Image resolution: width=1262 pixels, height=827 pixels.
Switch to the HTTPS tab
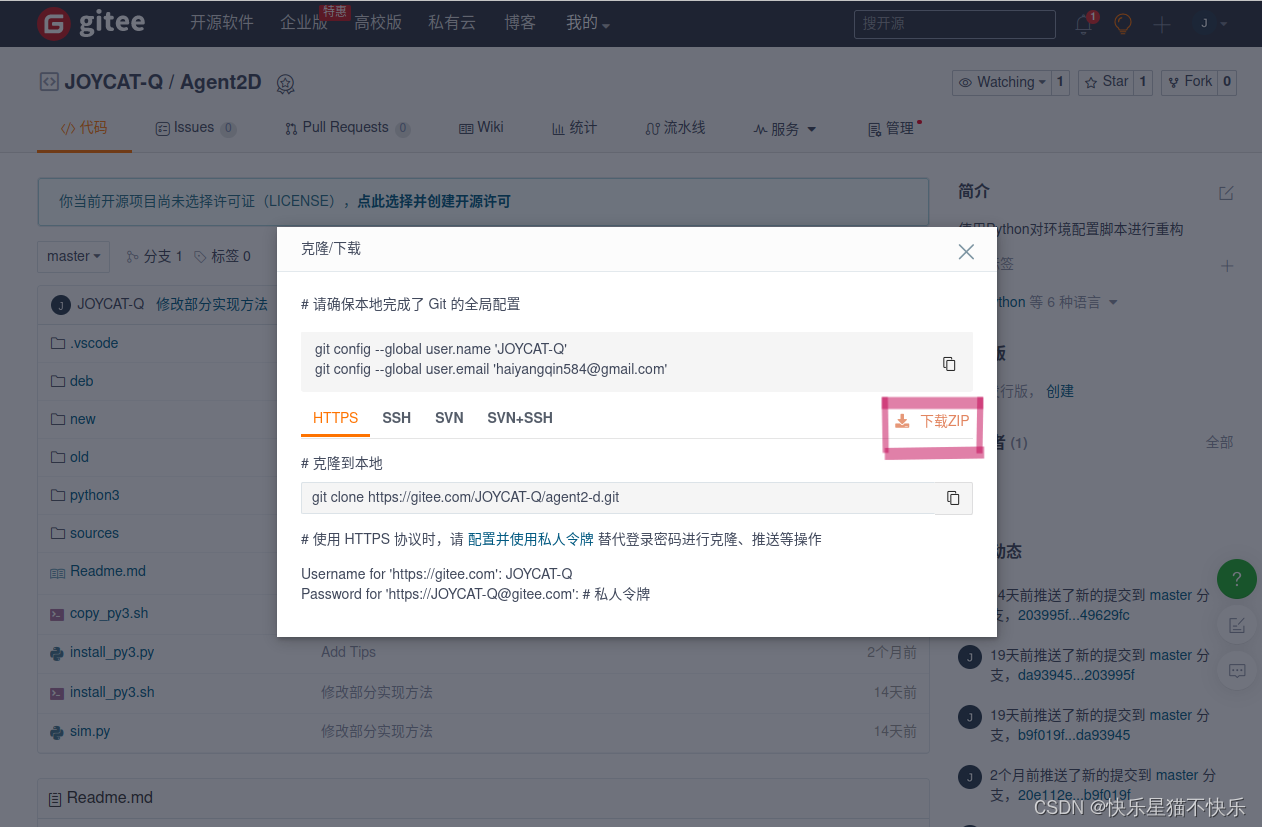335,418
